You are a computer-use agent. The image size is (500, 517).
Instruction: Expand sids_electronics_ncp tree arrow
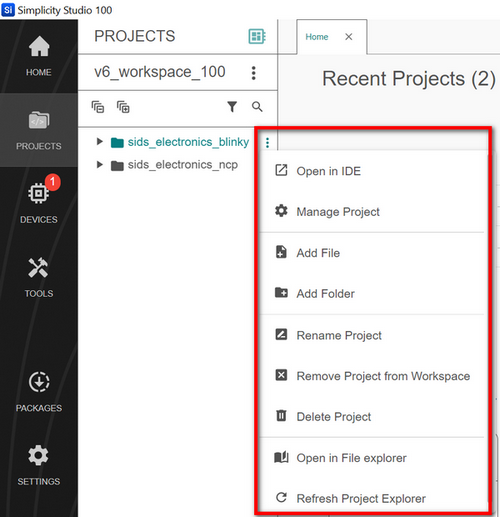99,164
